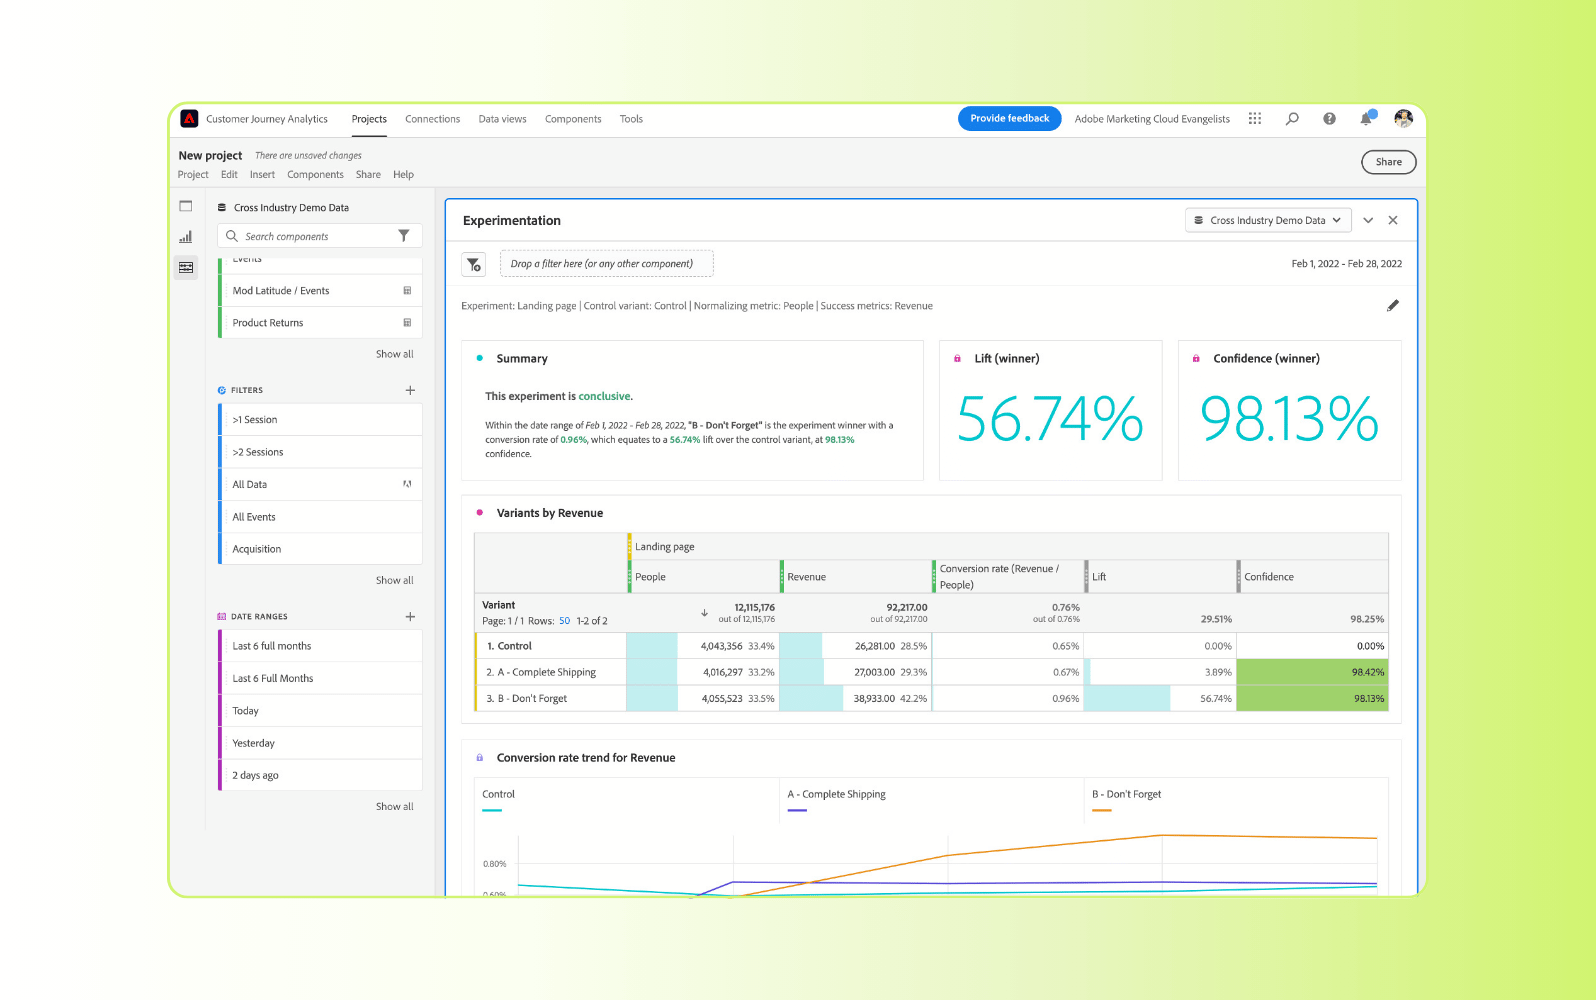The image size is (1596, 1000).
Task: Open the app switcher grid icon
Action: (1255, 118)
